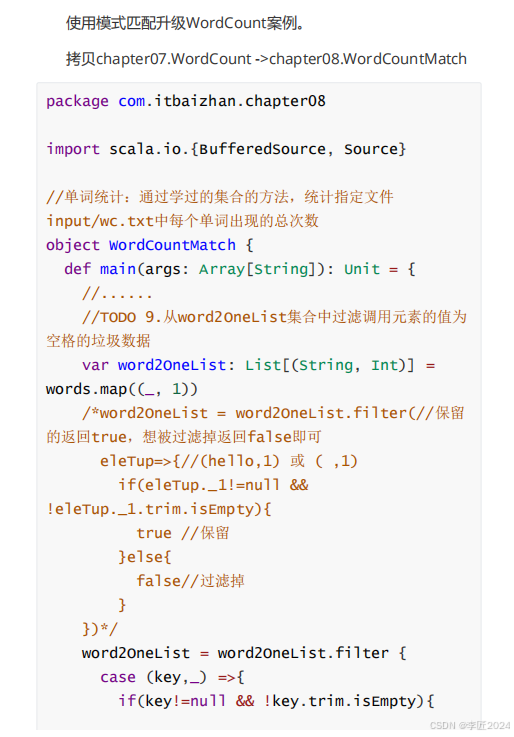Click the import keyword line

(226, 149)
